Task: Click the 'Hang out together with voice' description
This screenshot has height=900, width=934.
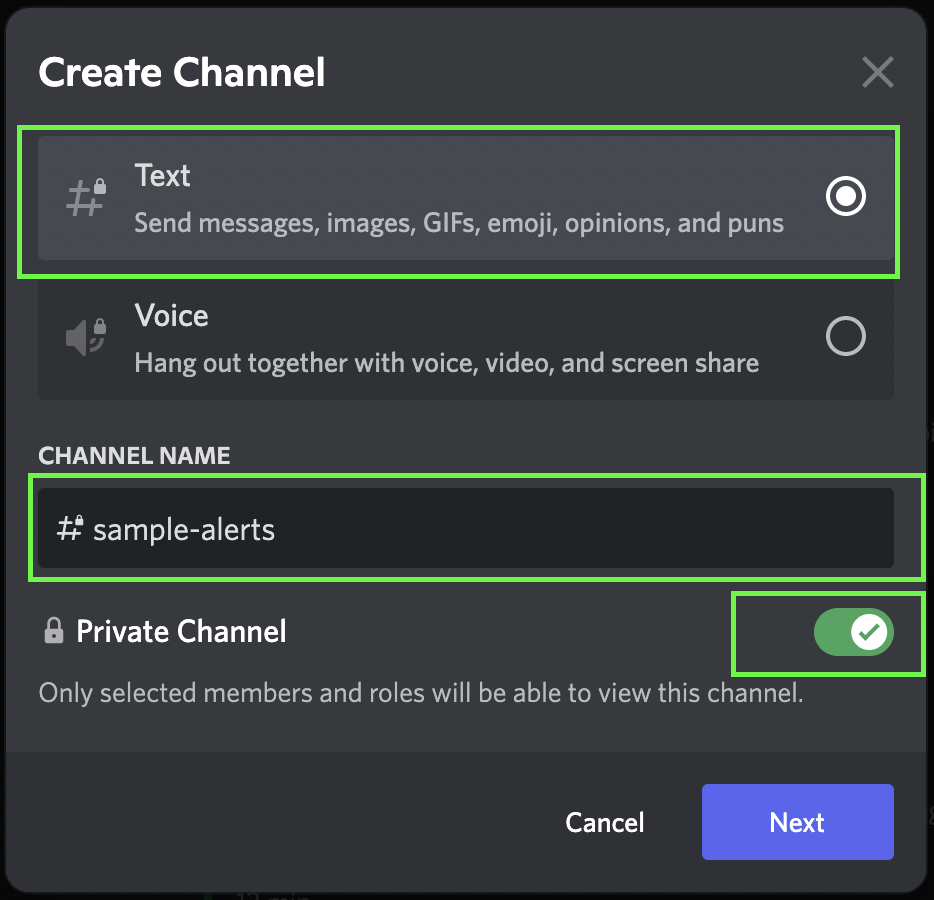Action: [447, 363]
